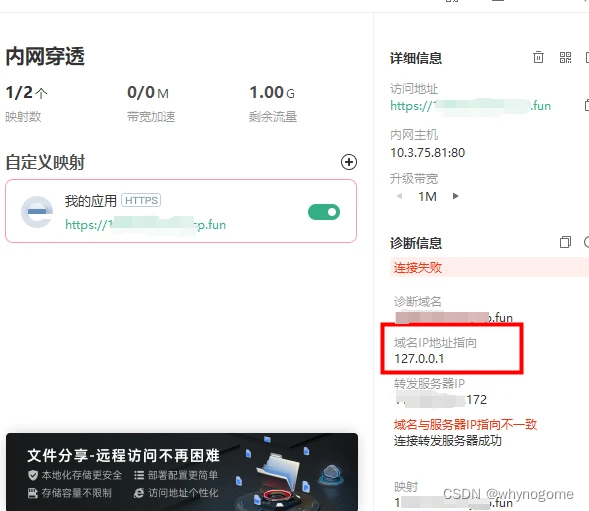
Task: Click the 转发服务器IP label
Action: point(429,384)
